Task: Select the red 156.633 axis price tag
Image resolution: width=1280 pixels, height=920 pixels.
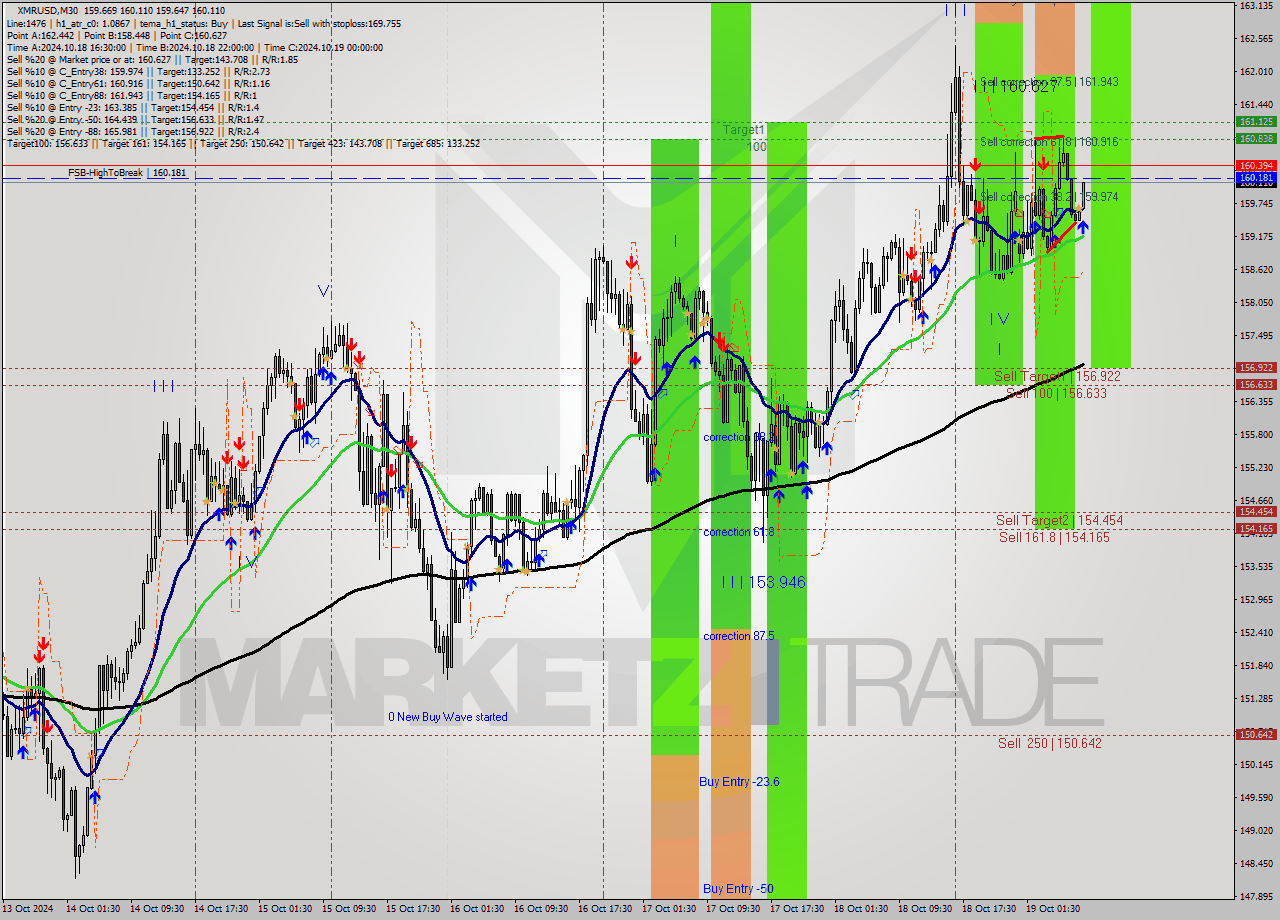Action: coord(1257,384)
